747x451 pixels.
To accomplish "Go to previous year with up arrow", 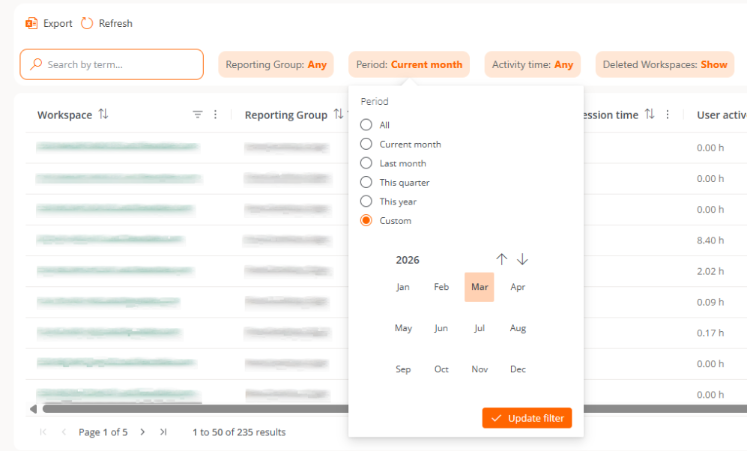I will coord(502,259).
